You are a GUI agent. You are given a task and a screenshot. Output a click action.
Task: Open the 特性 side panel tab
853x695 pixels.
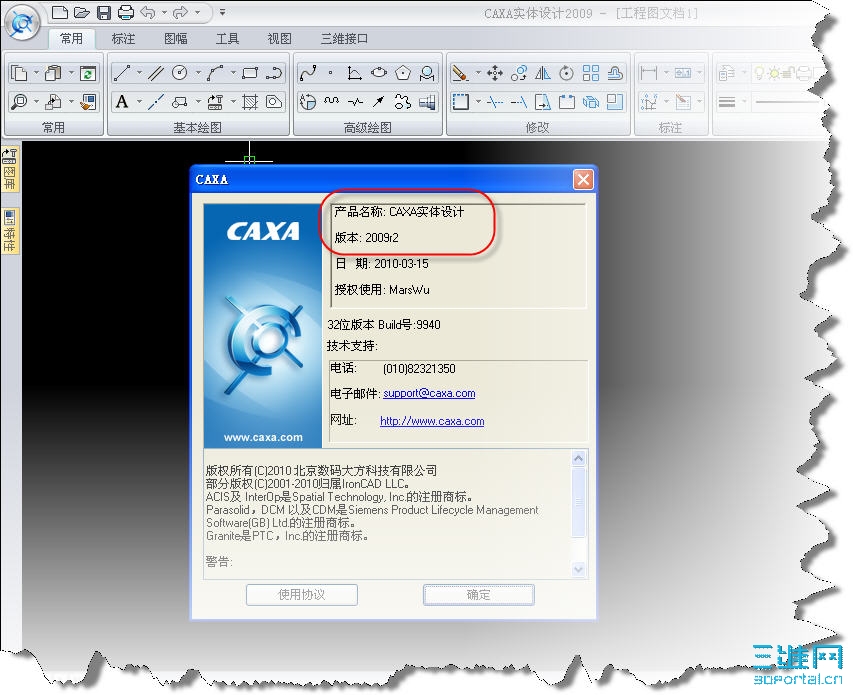[10, 231]
